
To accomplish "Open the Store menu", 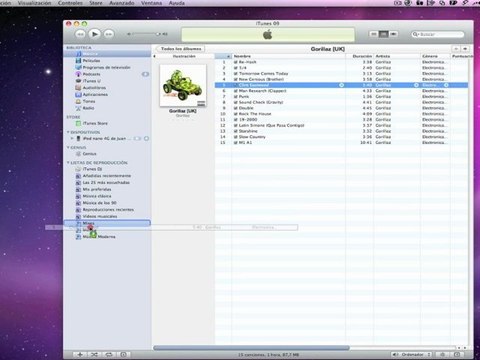I will point(96,3).
